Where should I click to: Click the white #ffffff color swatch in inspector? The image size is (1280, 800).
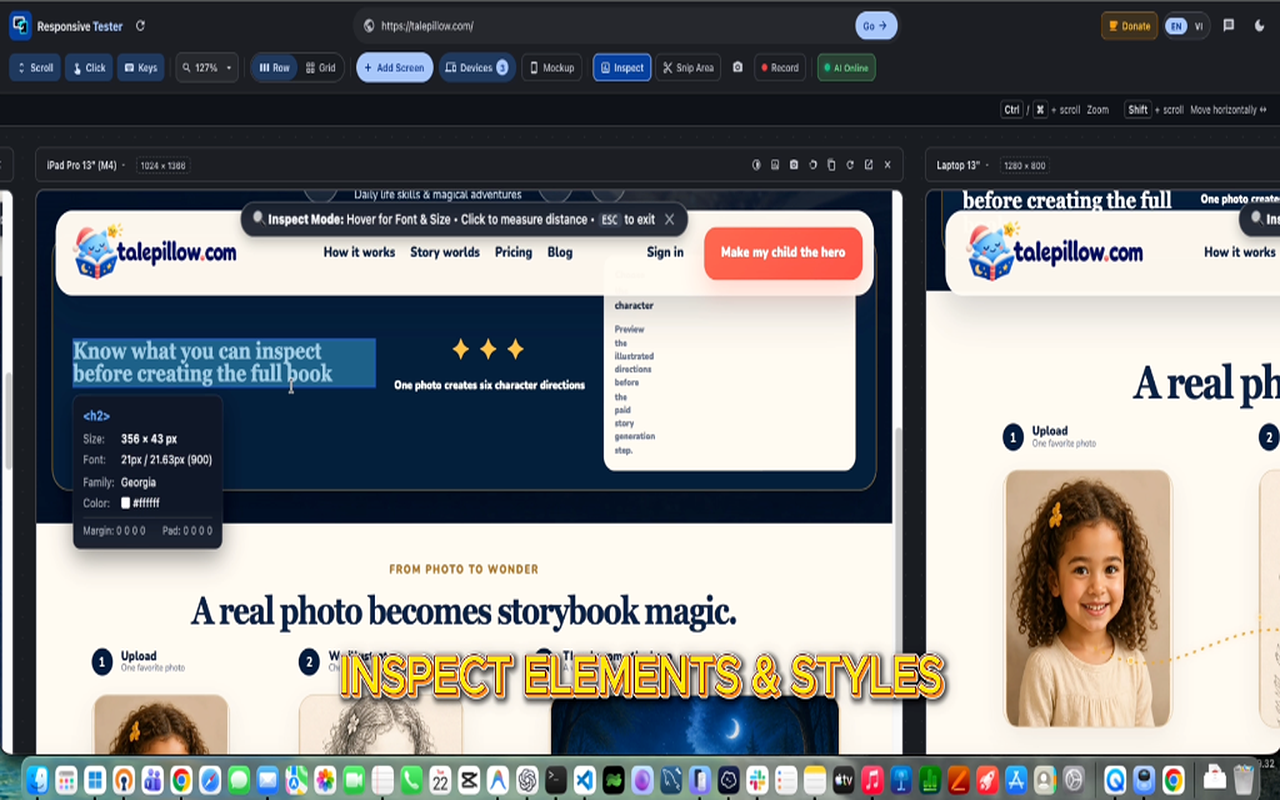126,503
